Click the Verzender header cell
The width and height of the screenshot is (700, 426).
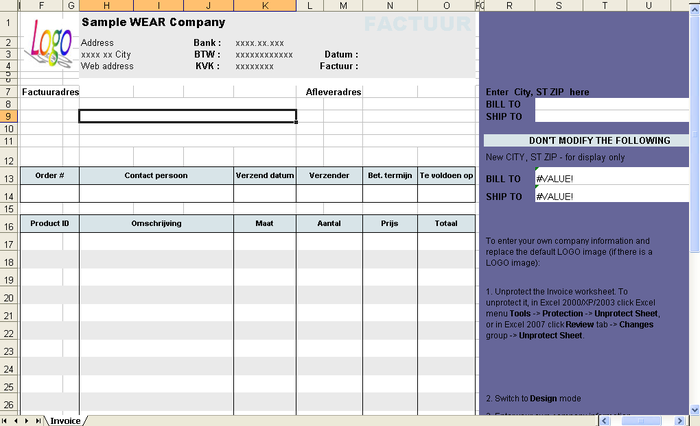click(329, 175)
